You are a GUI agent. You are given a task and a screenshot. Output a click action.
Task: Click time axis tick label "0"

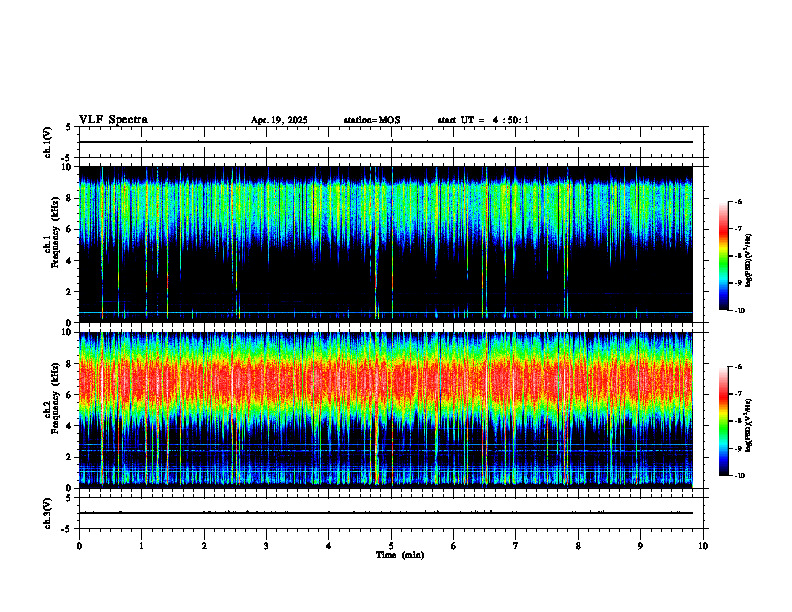[79, 546]
